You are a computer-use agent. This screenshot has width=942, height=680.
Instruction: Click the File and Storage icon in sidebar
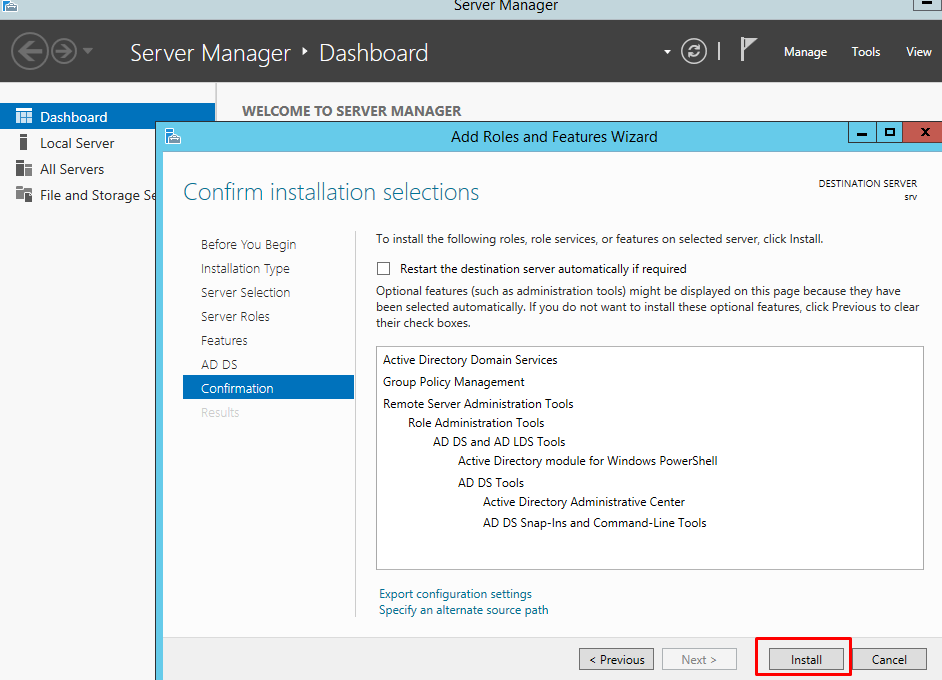point(24,194)
